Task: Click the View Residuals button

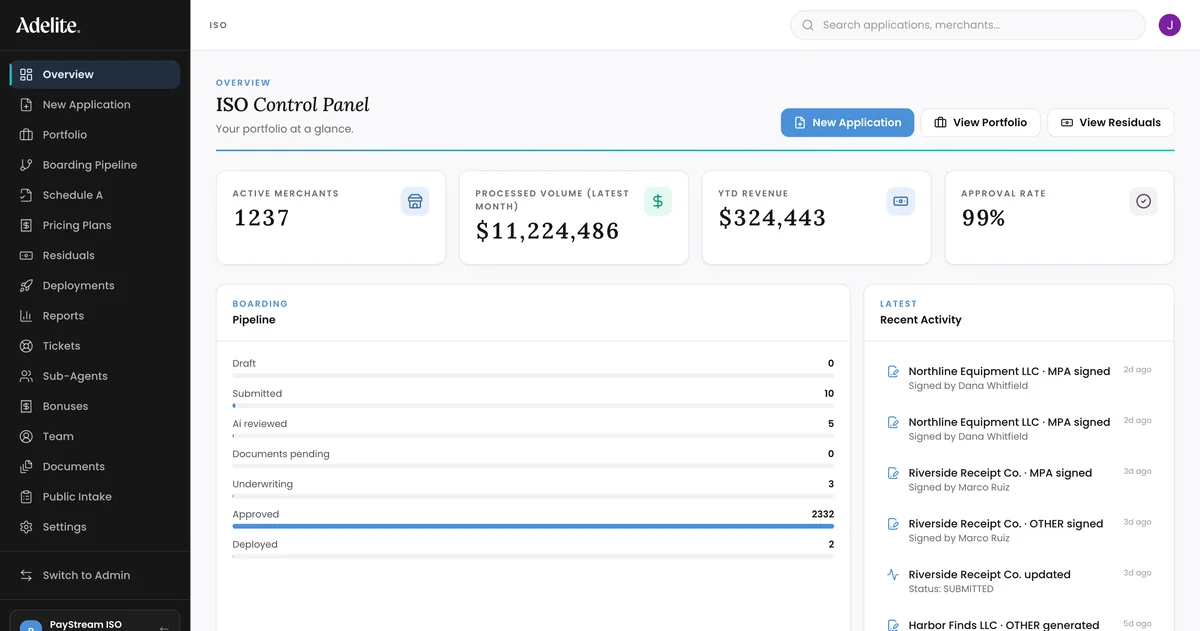Action: pyautogui.click(x=1110, y=122)
